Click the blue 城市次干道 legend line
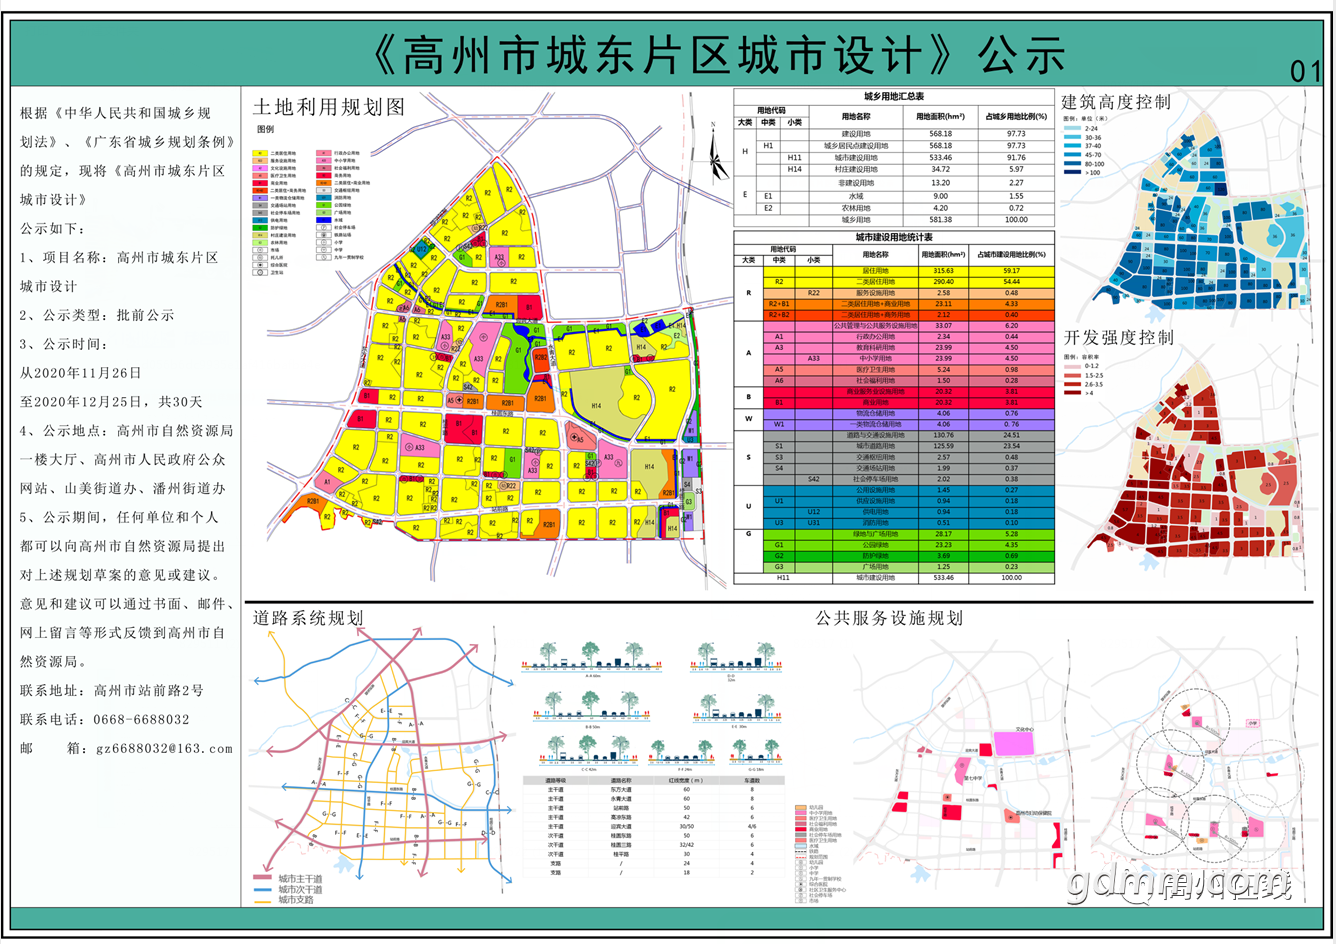The image size is (1336, 944). click(264, 889)
